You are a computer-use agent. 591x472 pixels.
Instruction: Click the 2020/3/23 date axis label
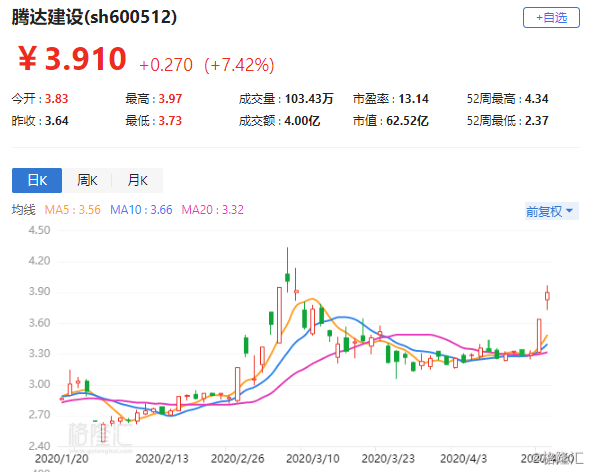[388, 459]
